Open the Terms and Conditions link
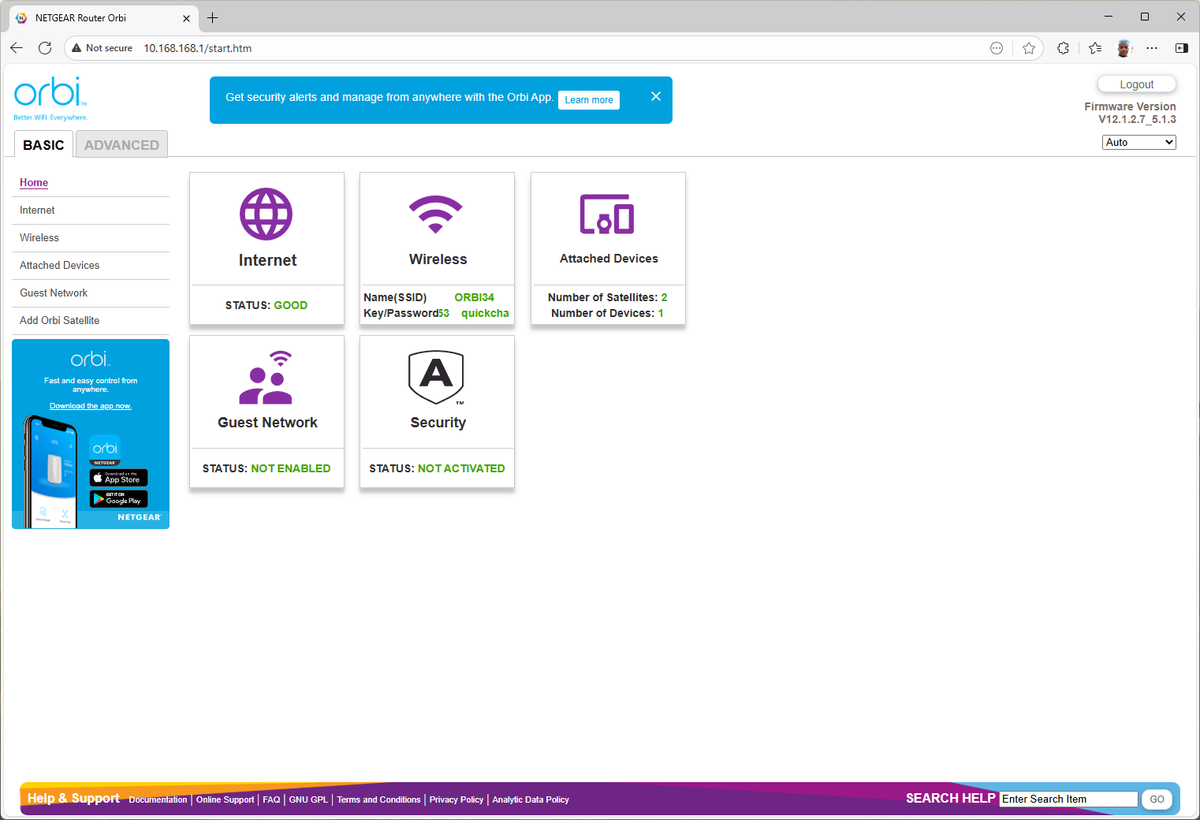 [379, 800]
